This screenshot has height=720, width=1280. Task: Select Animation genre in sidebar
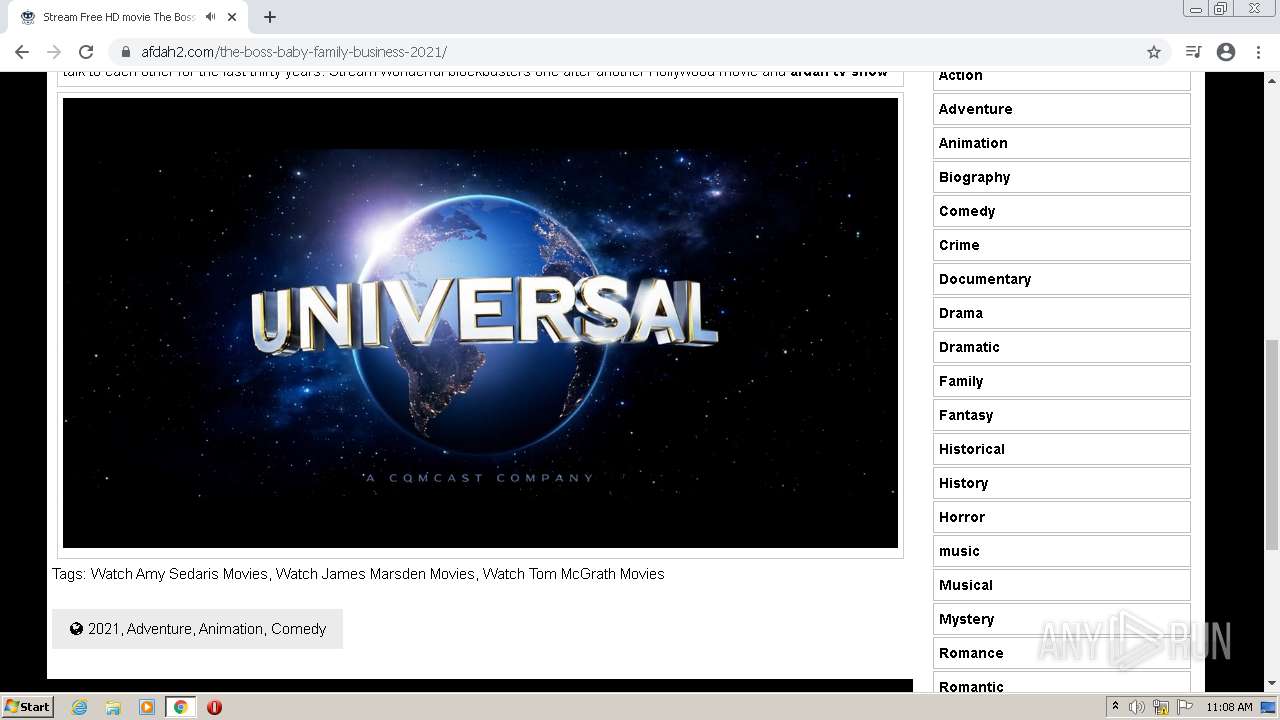coord(1061,143)
